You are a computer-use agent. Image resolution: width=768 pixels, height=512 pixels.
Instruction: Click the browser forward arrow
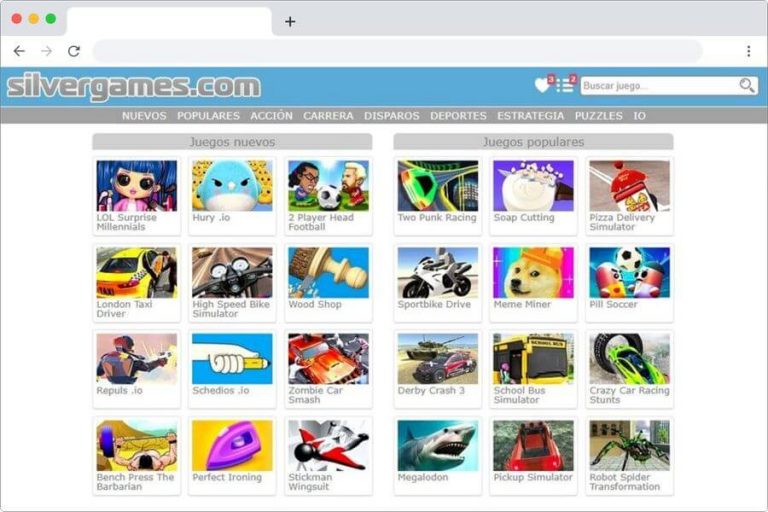point(47,51)
